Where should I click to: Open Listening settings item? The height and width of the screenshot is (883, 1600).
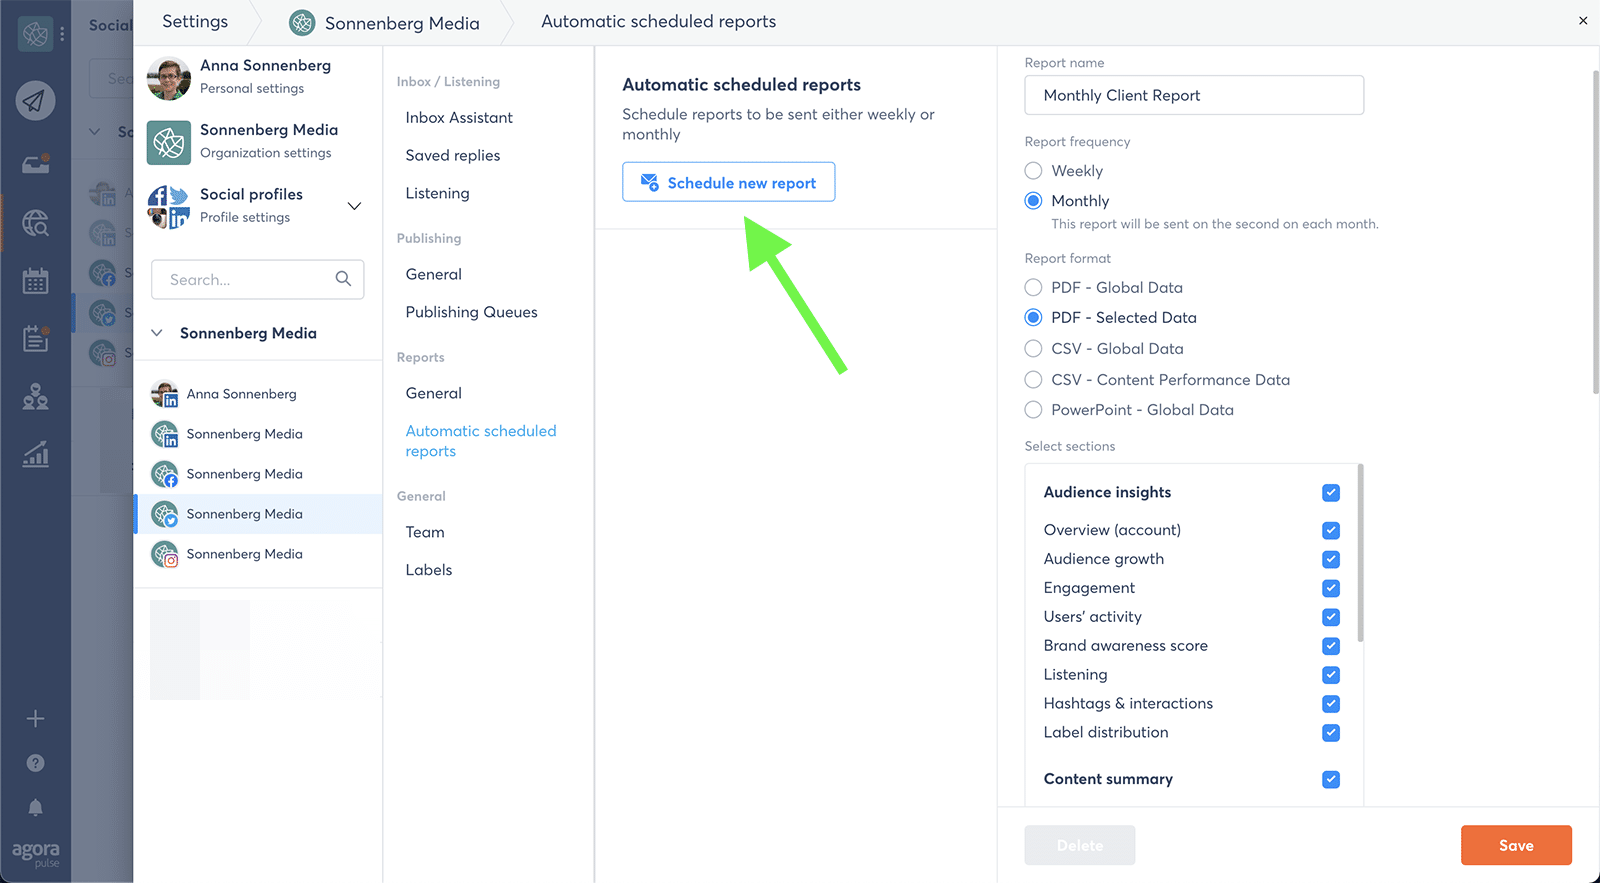point(437,193)
